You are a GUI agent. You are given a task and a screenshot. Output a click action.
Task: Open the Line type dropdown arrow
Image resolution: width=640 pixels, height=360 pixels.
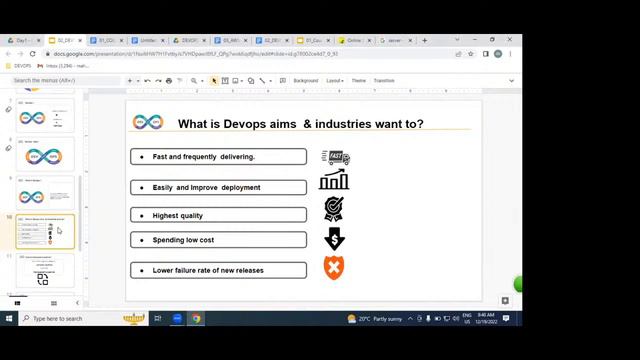click(x=270, y=81)
